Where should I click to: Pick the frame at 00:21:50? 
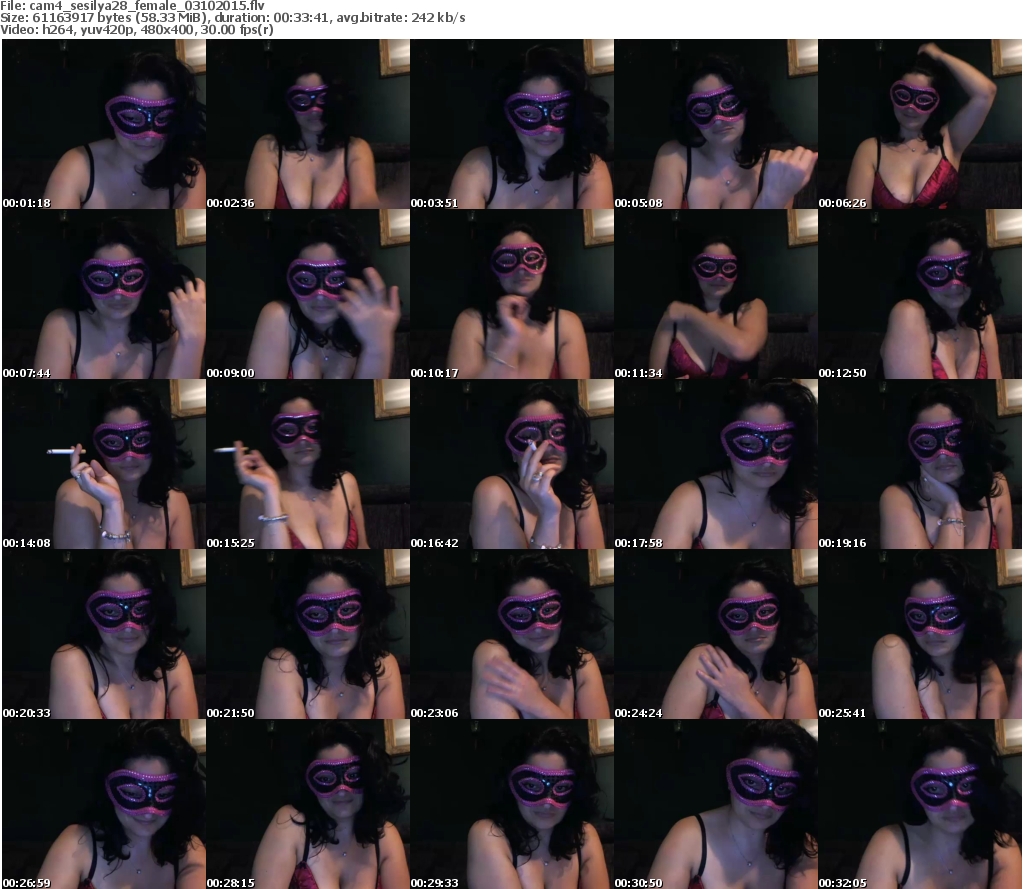308,634
